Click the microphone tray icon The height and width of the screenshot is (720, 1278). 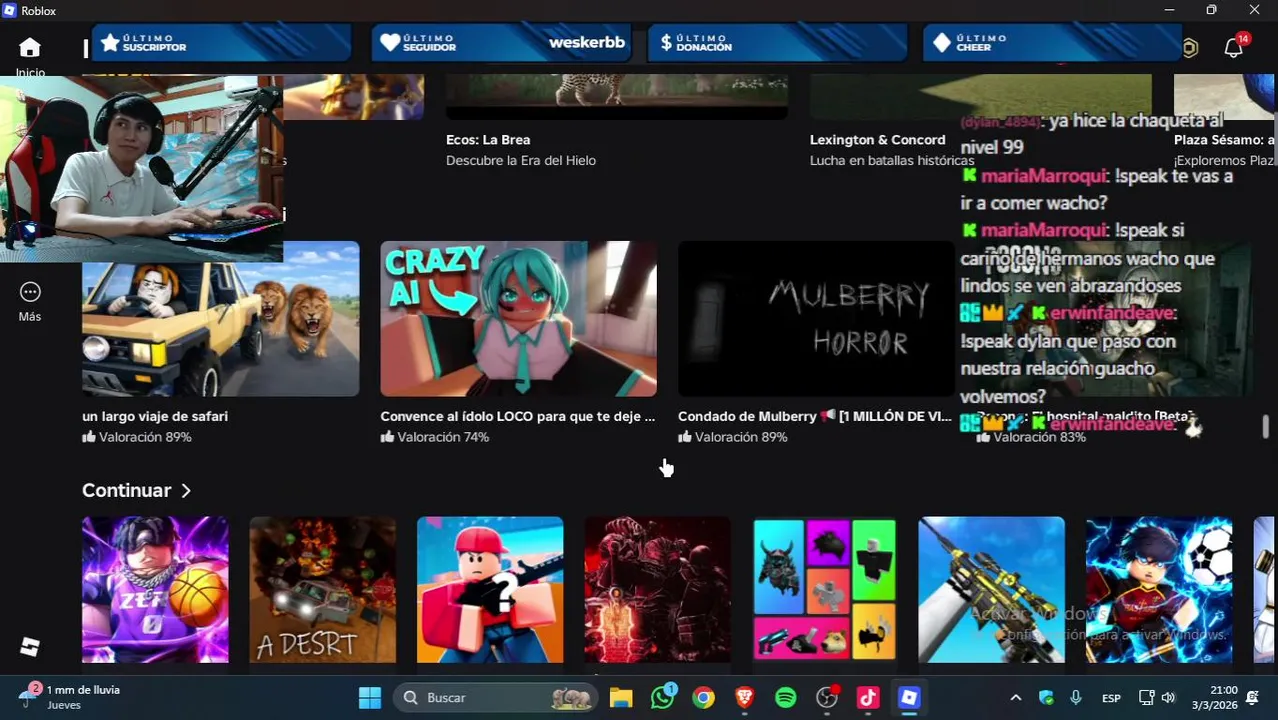(x=1076, y=698)
